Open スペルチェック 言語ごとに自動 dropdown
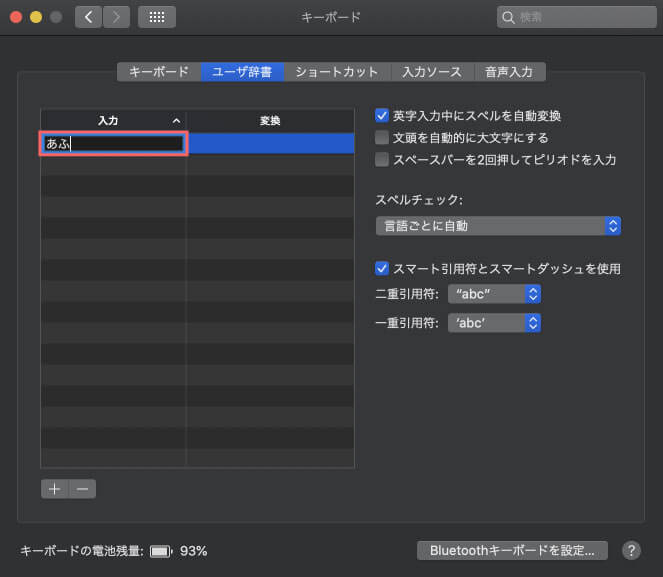663x577 pixels. point(498,226)
